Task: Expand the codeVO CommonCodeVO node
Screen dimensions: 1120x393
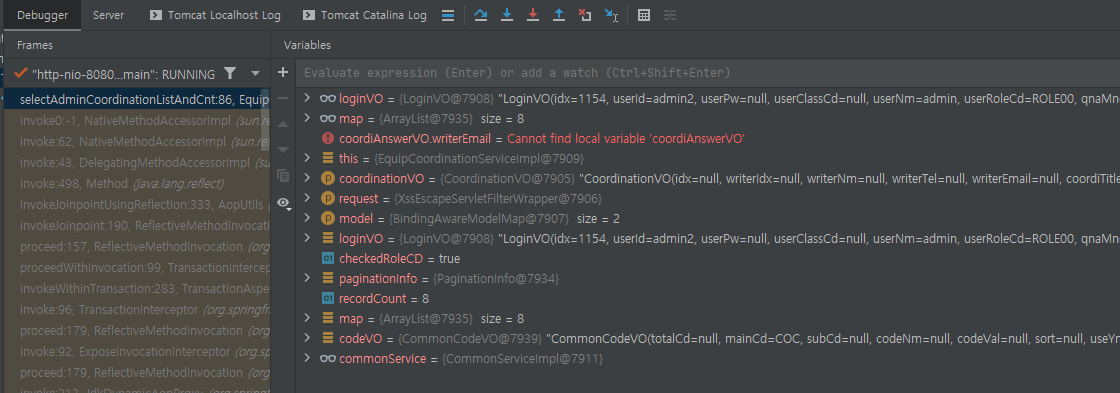Action: point(307,338)
